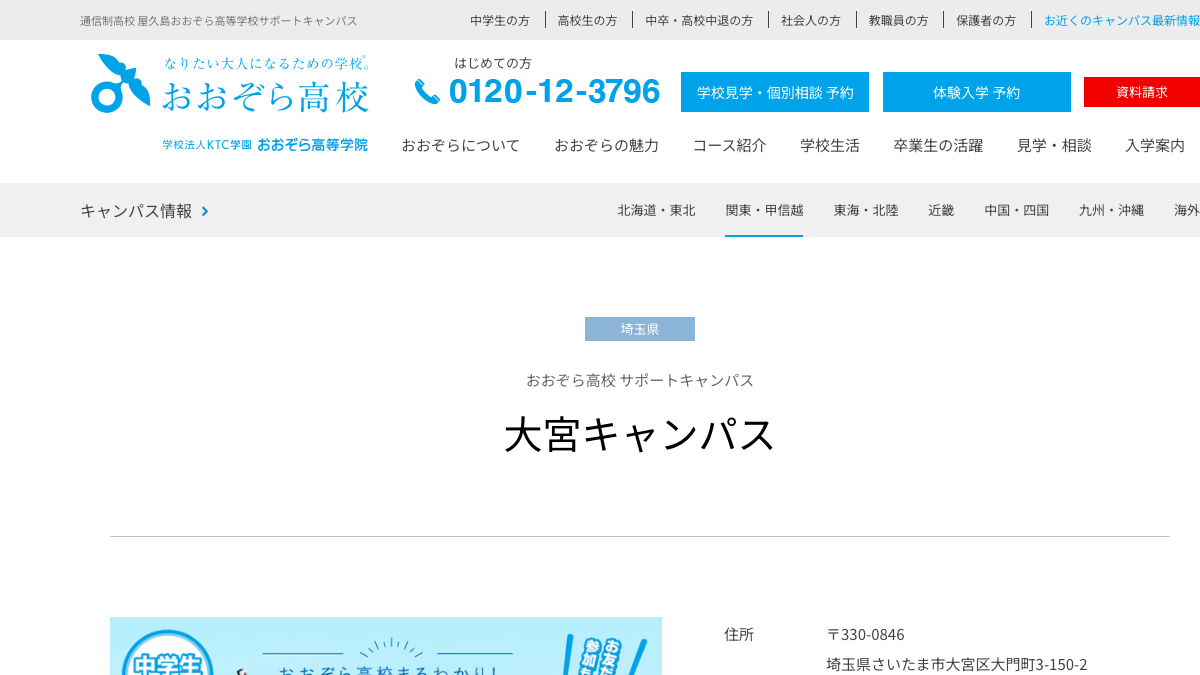This screenshot has width=1200, height=675.
Task: Open the コース紹介 menu
Action: 730,145
